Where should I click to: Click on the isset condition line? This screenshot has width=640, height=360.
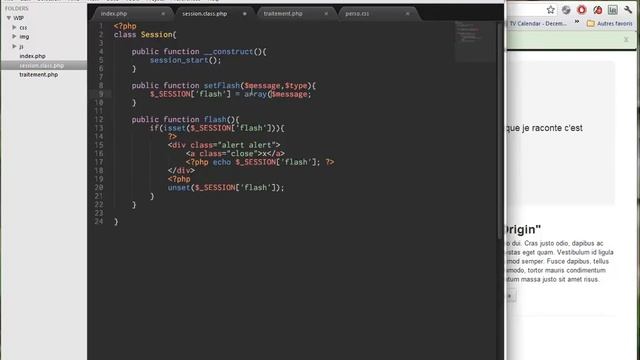click(217, 128)
